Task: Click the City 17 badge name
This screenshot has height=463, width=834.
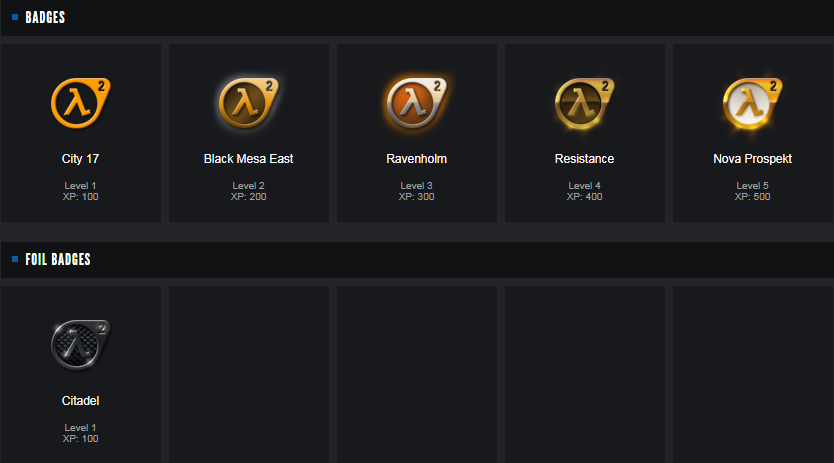Action: click(x=80, y=159)
